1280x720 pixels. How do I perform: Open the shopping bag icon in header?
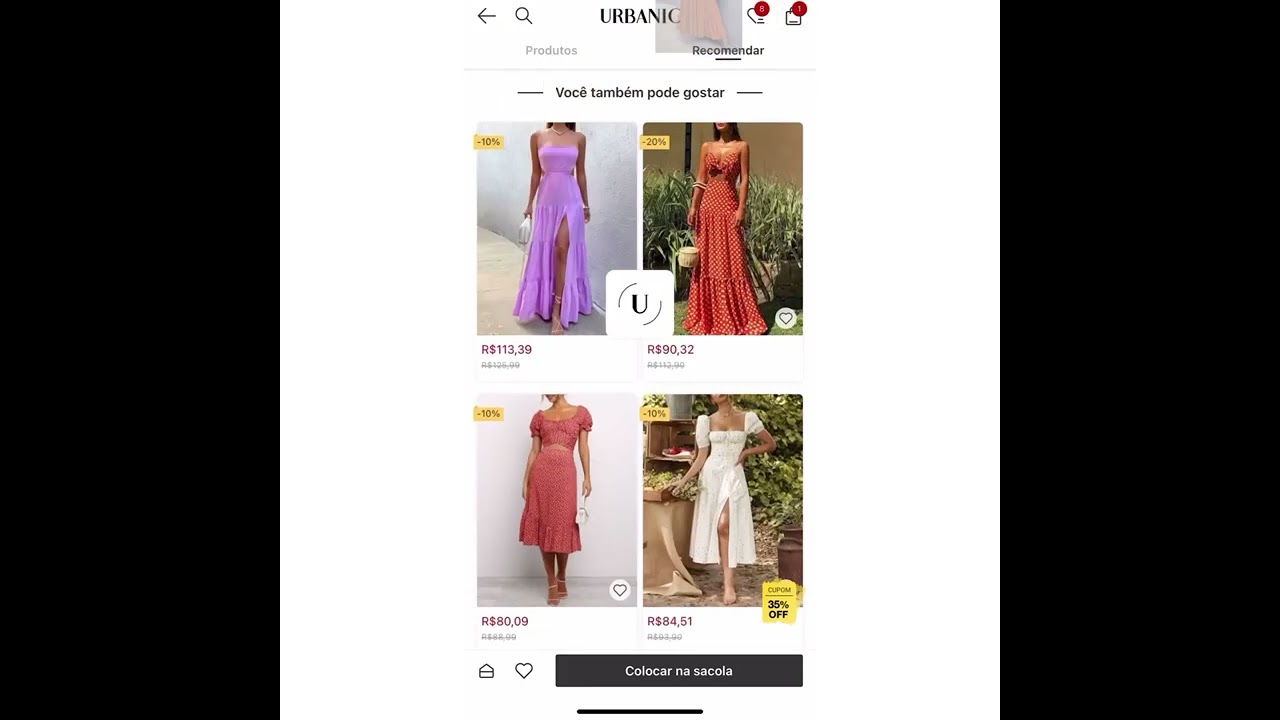click(x=793, y=16)
